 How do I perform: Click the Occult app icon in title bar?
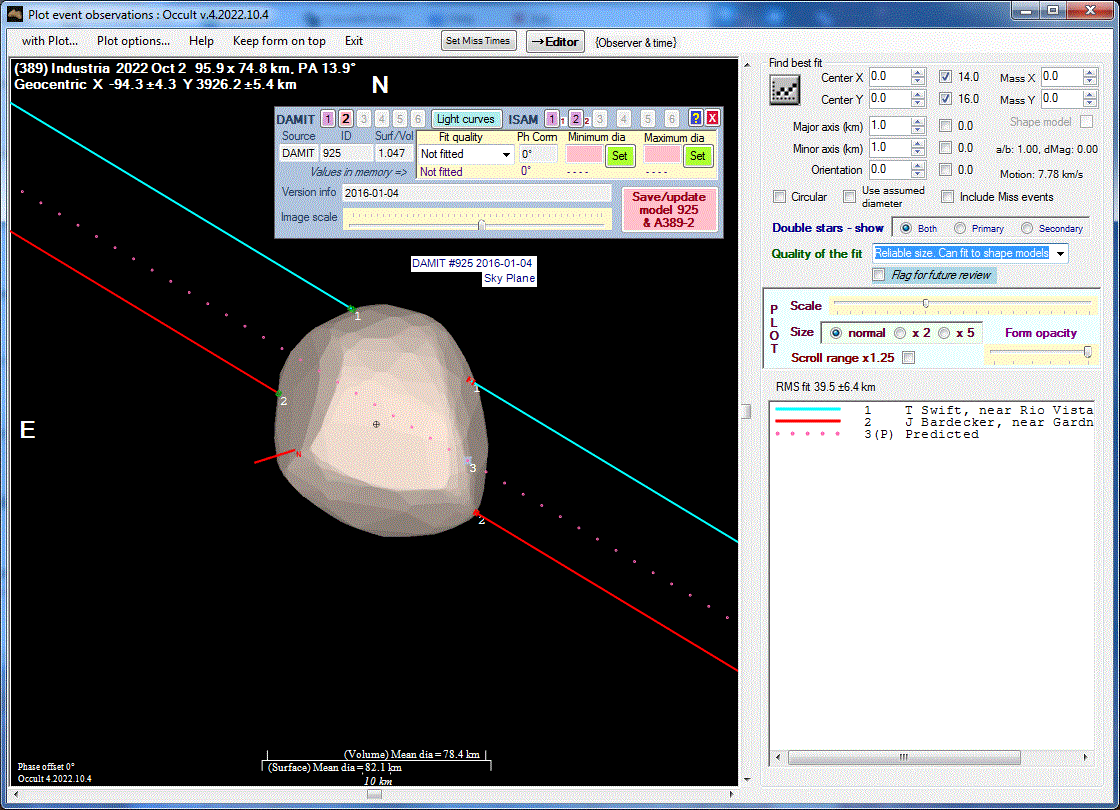pos(15,13)
